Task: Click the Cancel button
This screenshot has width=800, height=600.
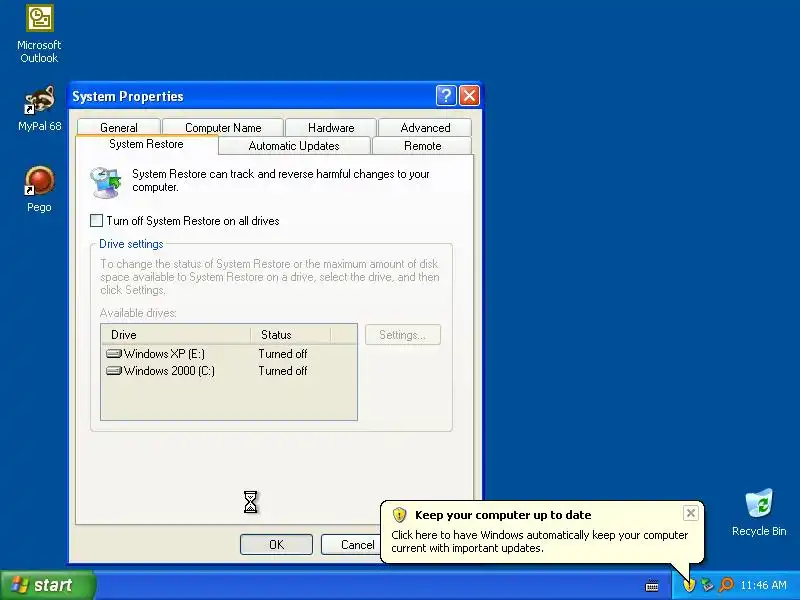Action: [352, 544]
